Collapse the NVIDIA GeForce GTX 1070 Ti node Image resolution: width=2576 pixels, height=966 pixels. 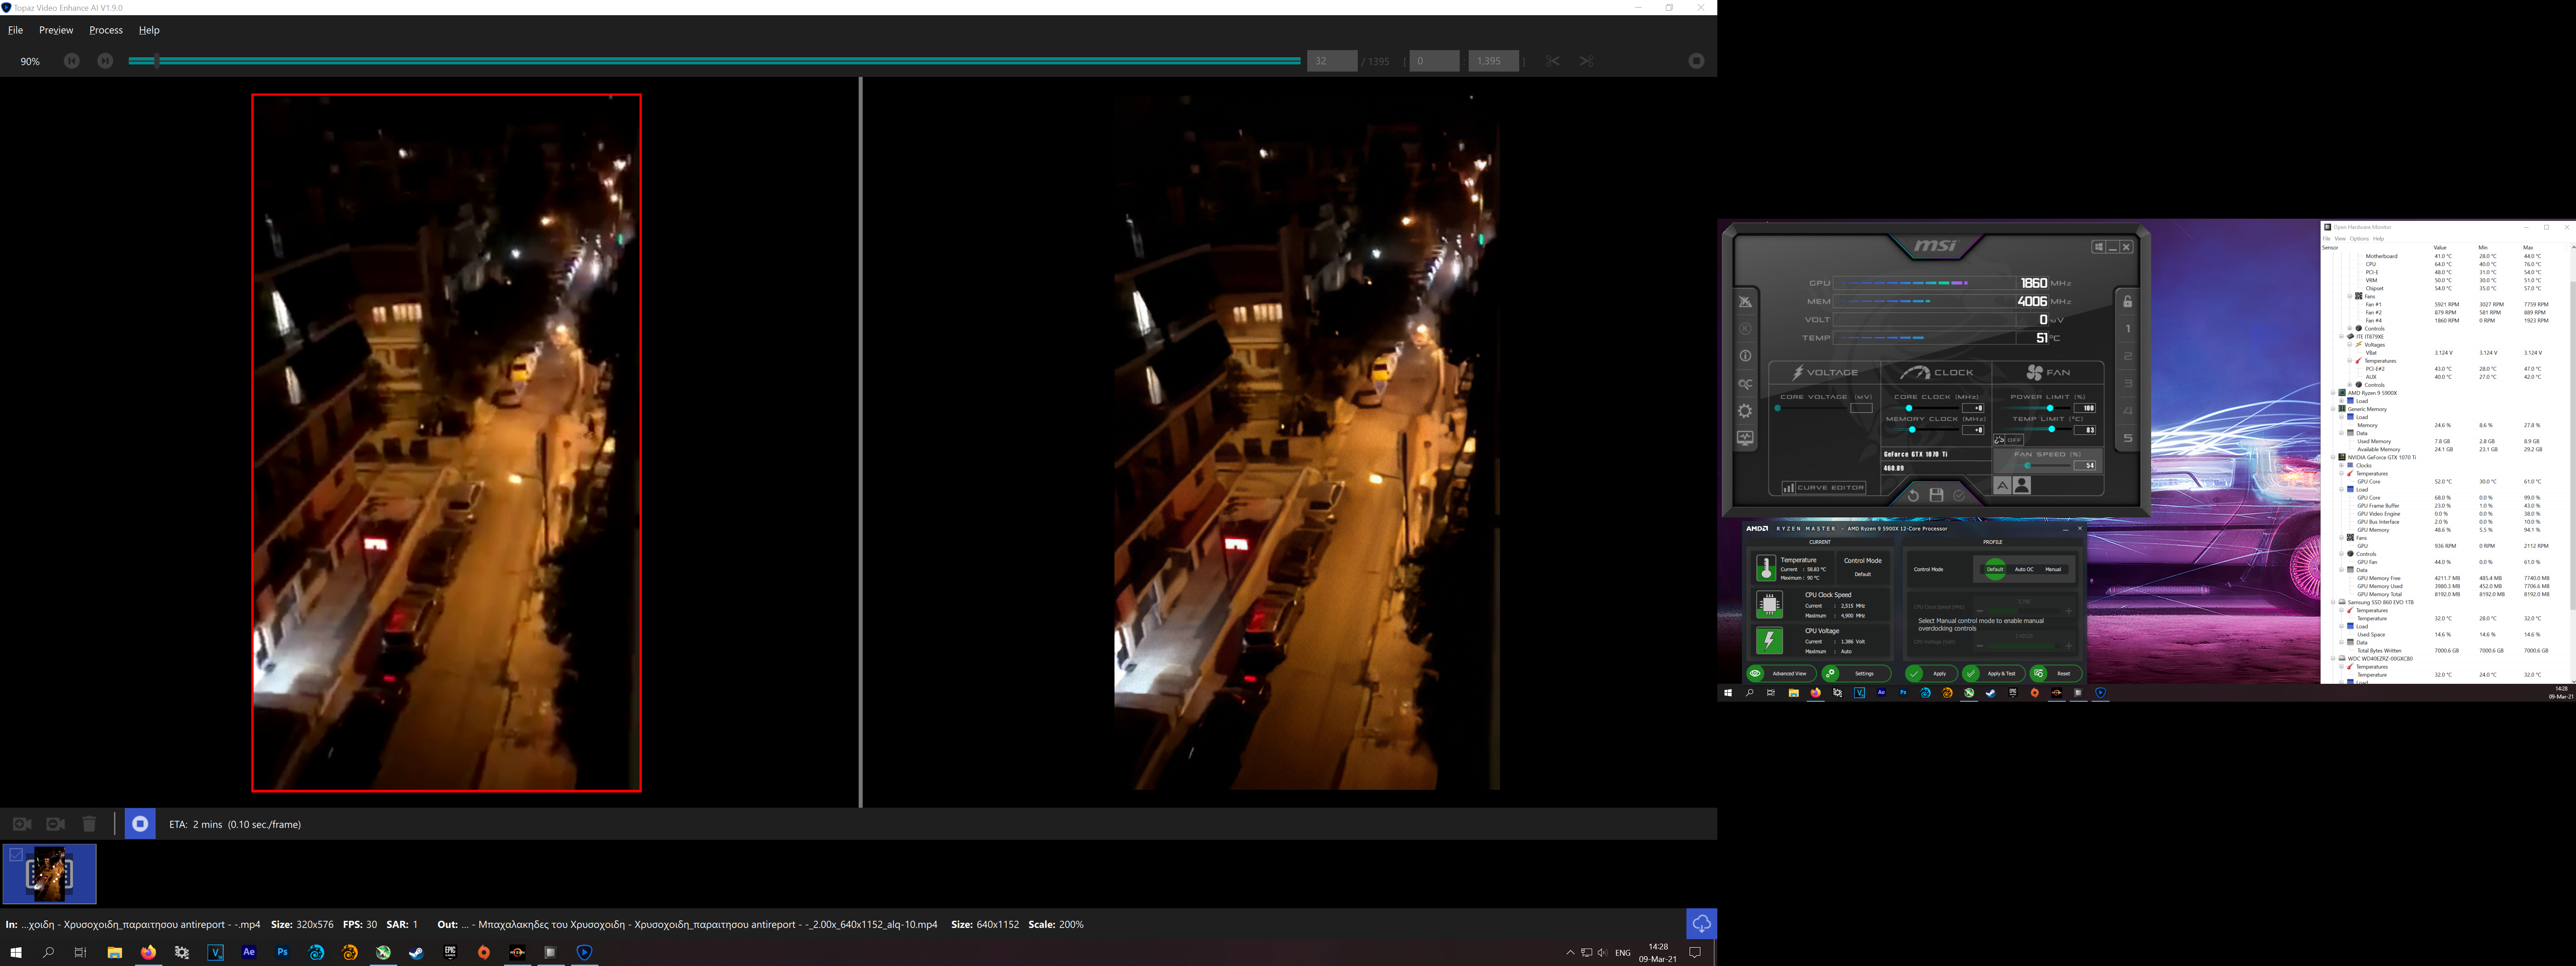(2333, 457)
